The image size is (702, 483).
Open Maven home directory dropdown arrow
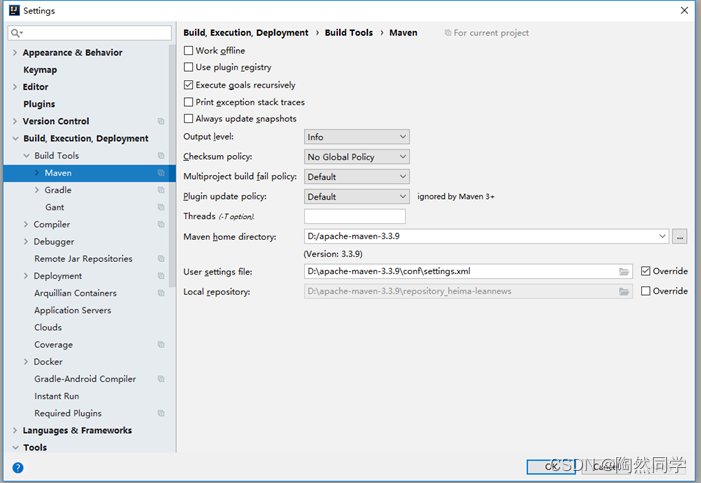(662, 236)
